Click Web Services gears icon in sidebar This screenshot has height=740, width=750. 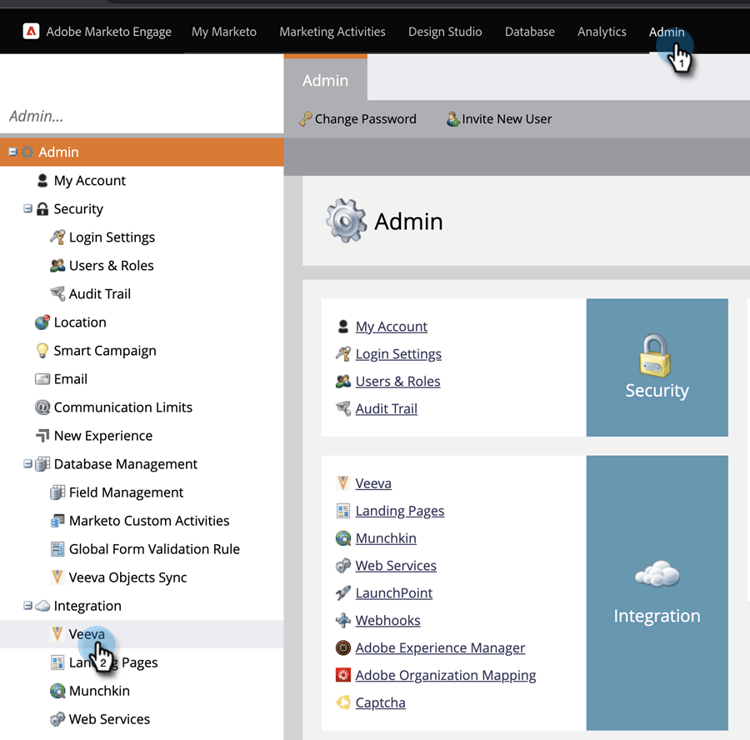(57, 719)
